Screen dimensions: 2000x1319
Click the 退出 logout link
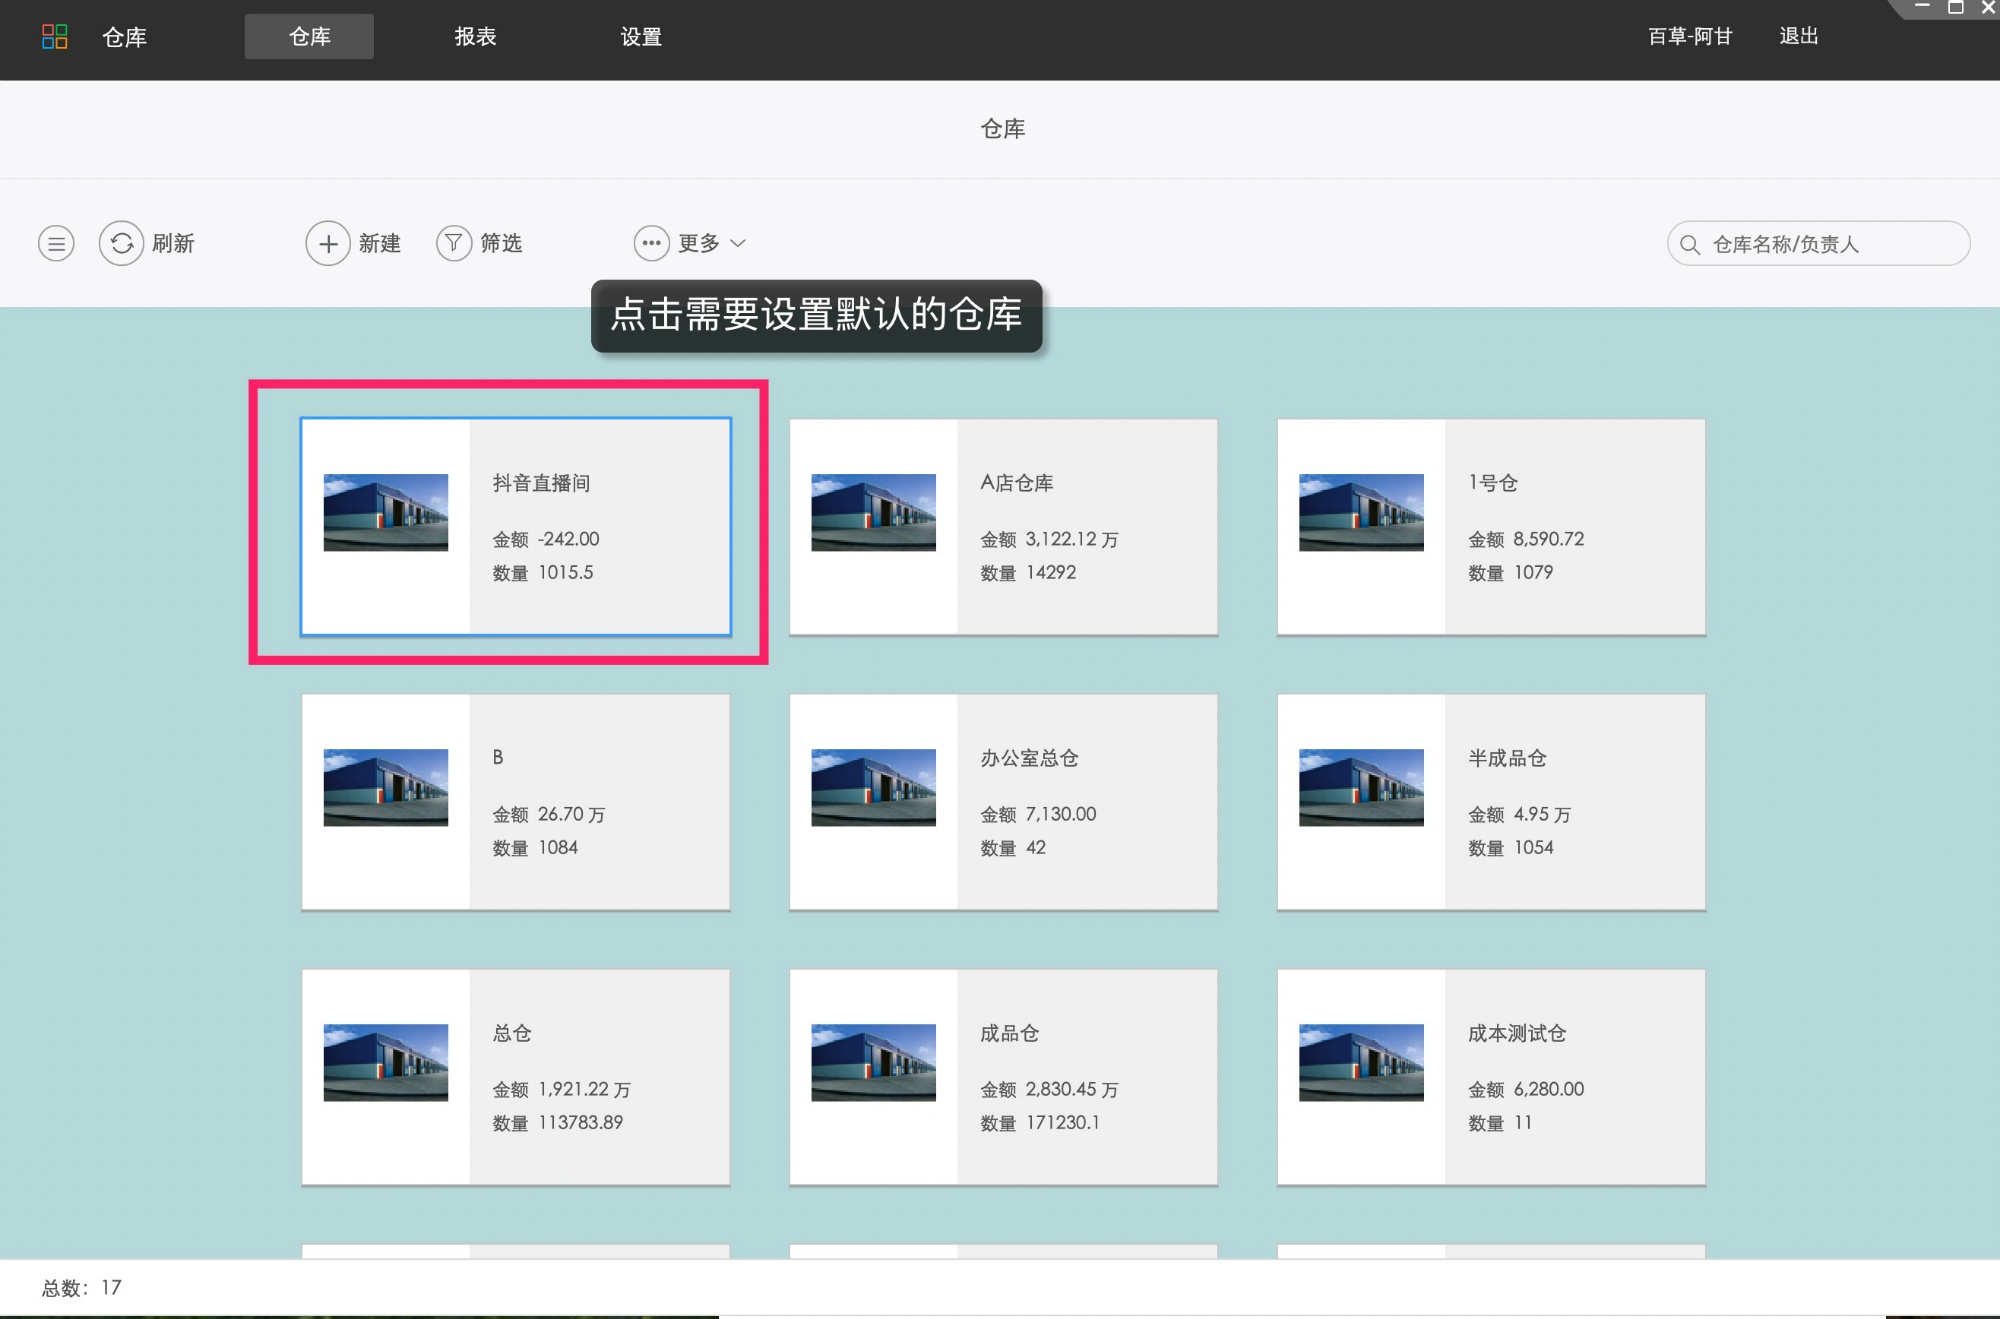tap(1798, 36)
